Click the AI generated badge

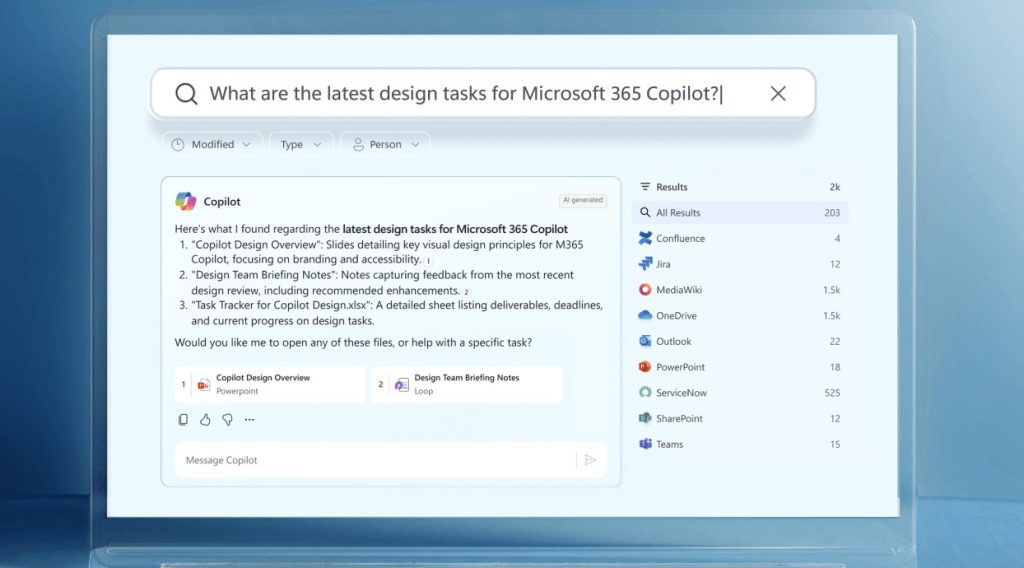point(583,200)
